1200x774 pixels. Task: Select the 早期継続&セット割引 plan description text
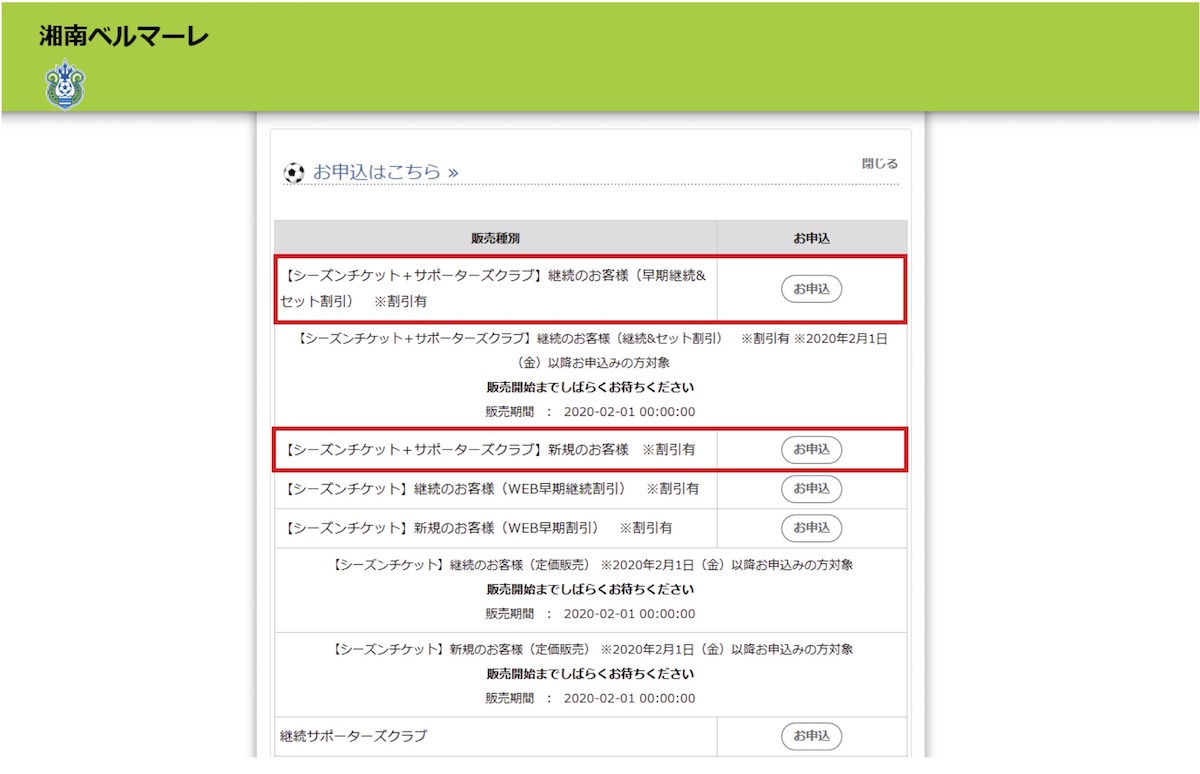[494, 288]
